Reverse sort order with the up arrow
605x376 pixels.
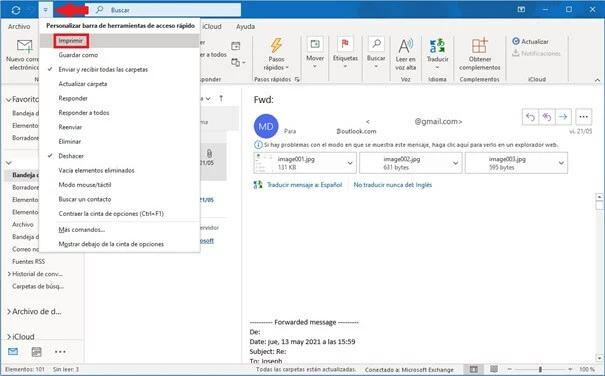pyautogui.click(x=221, y=98)
